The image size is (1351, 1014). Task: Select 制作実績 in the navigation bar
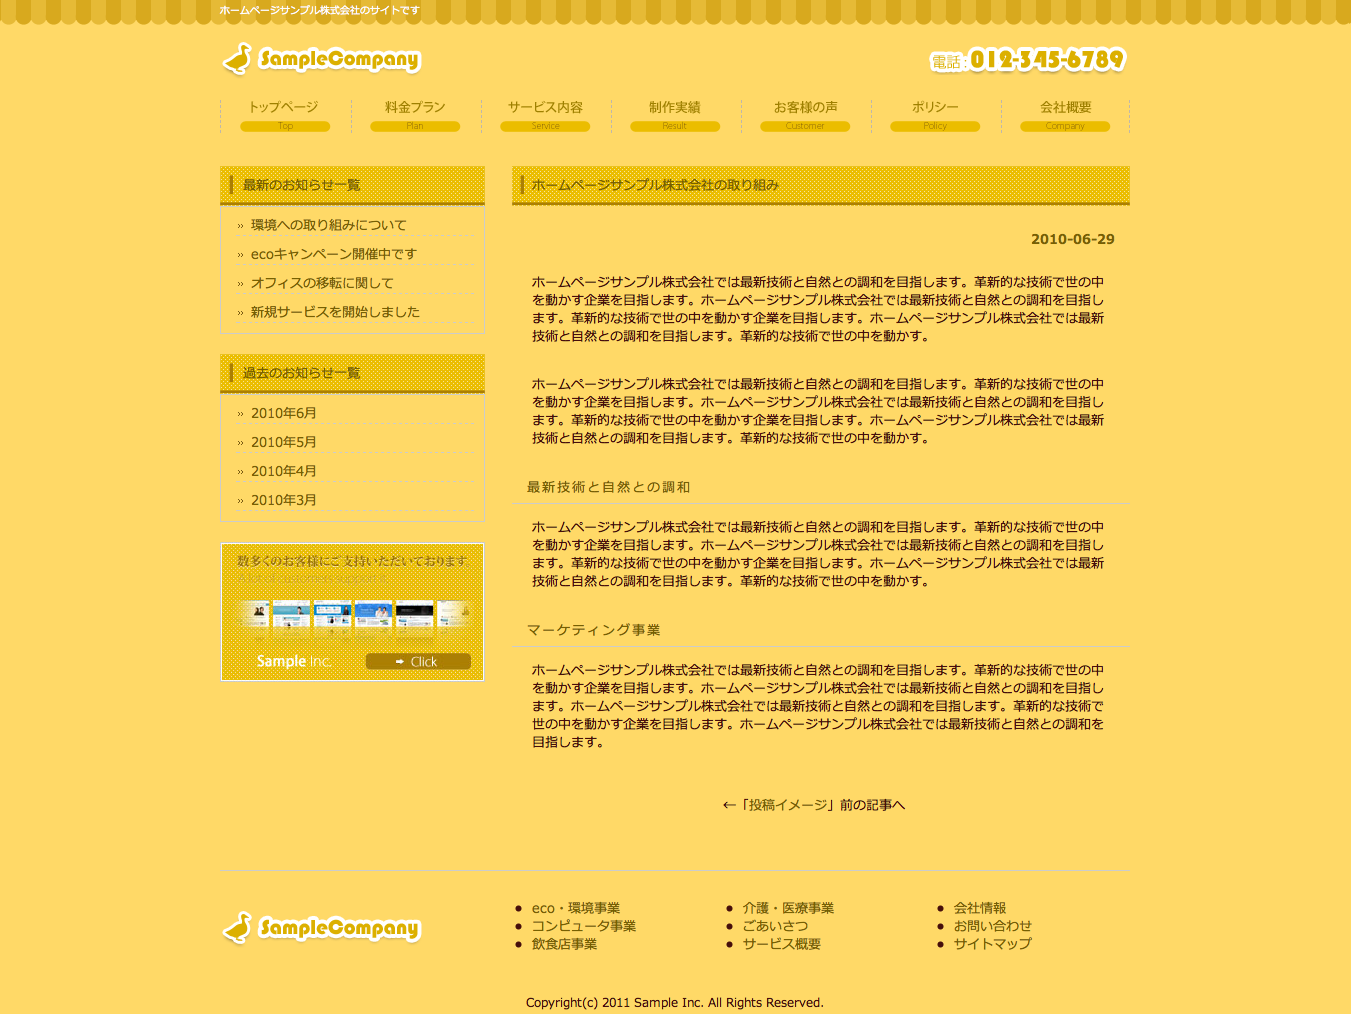(675, 114)
